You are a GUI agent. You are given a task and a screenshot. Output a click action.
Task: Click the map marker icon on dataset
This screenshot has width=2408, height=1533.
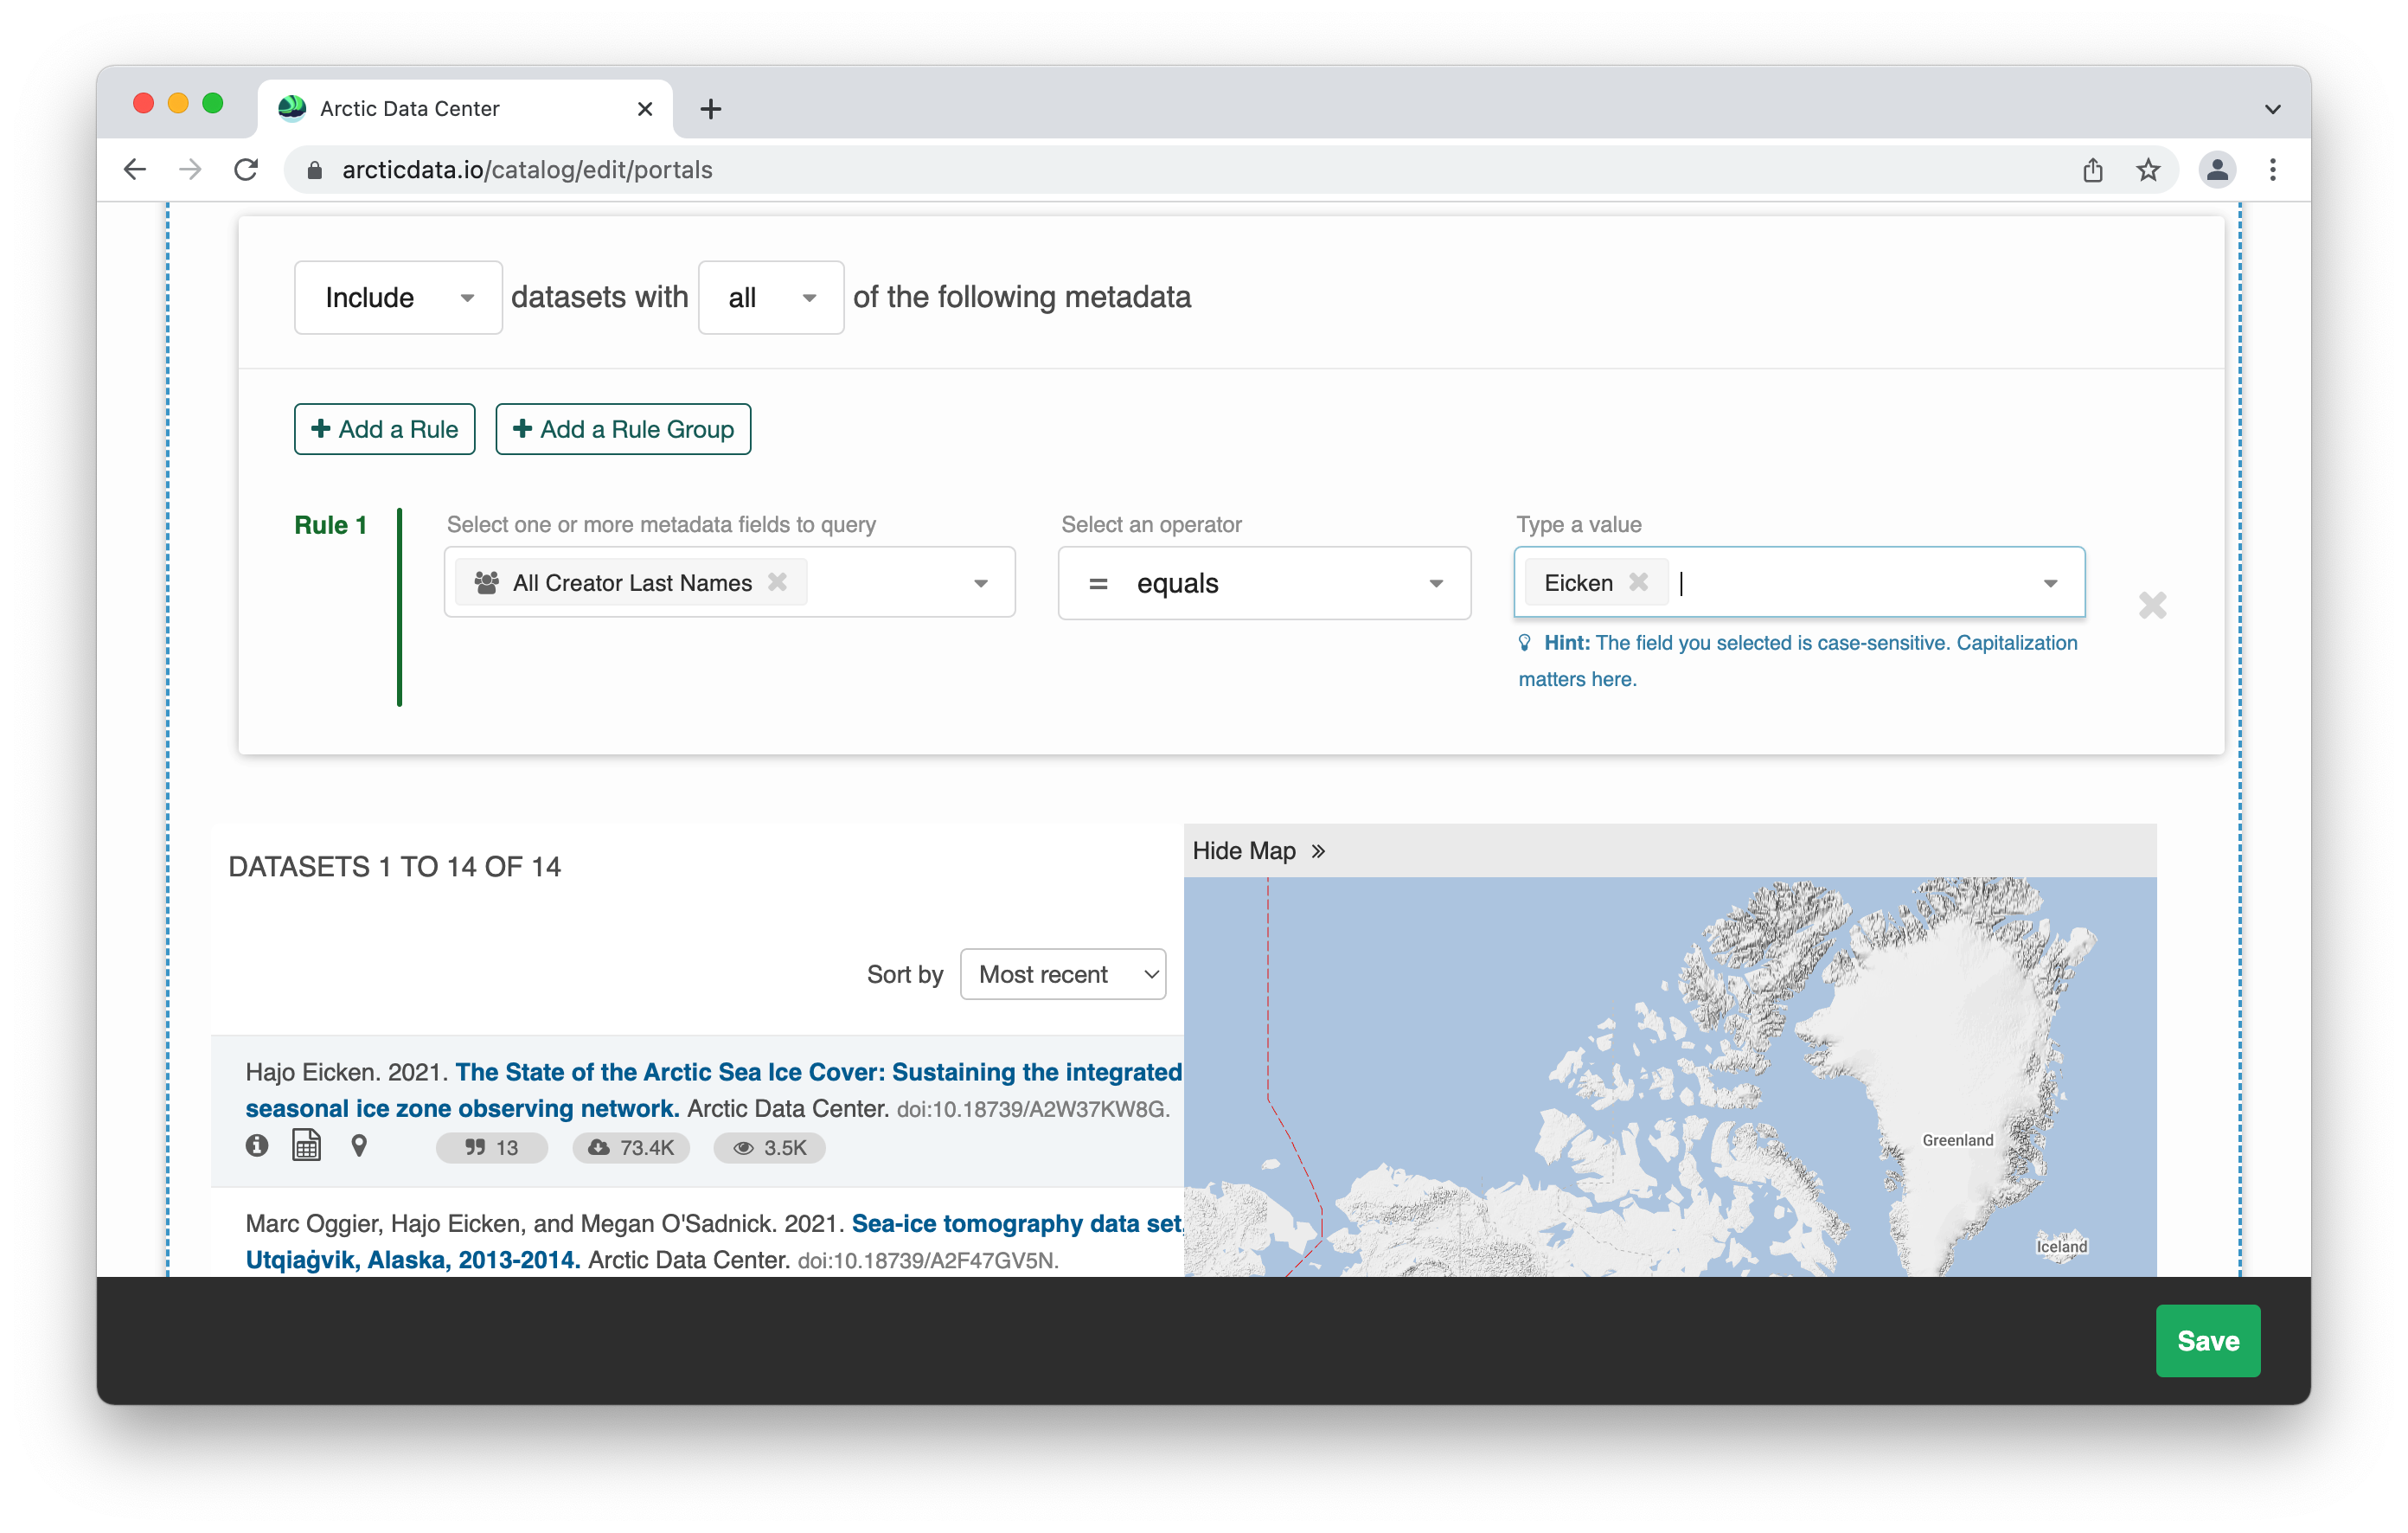[x=359, y=1146]
